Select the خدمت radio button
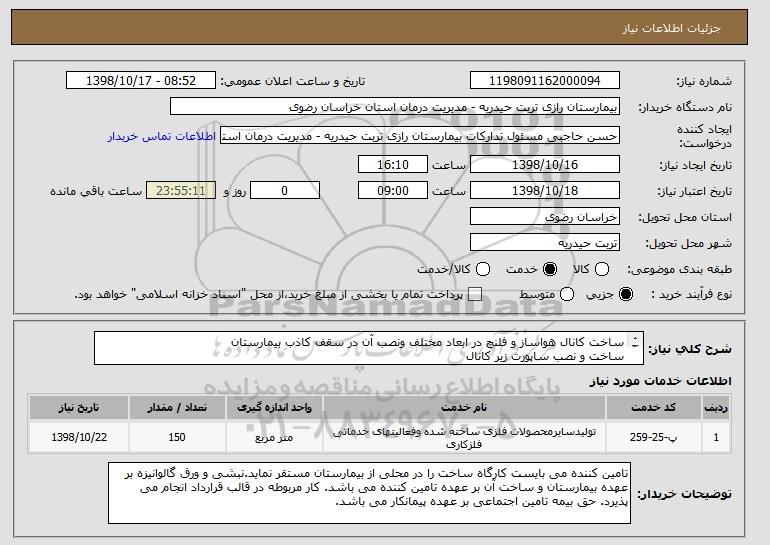Viewport: 770px width, 545px height. (x=550, y=269)
